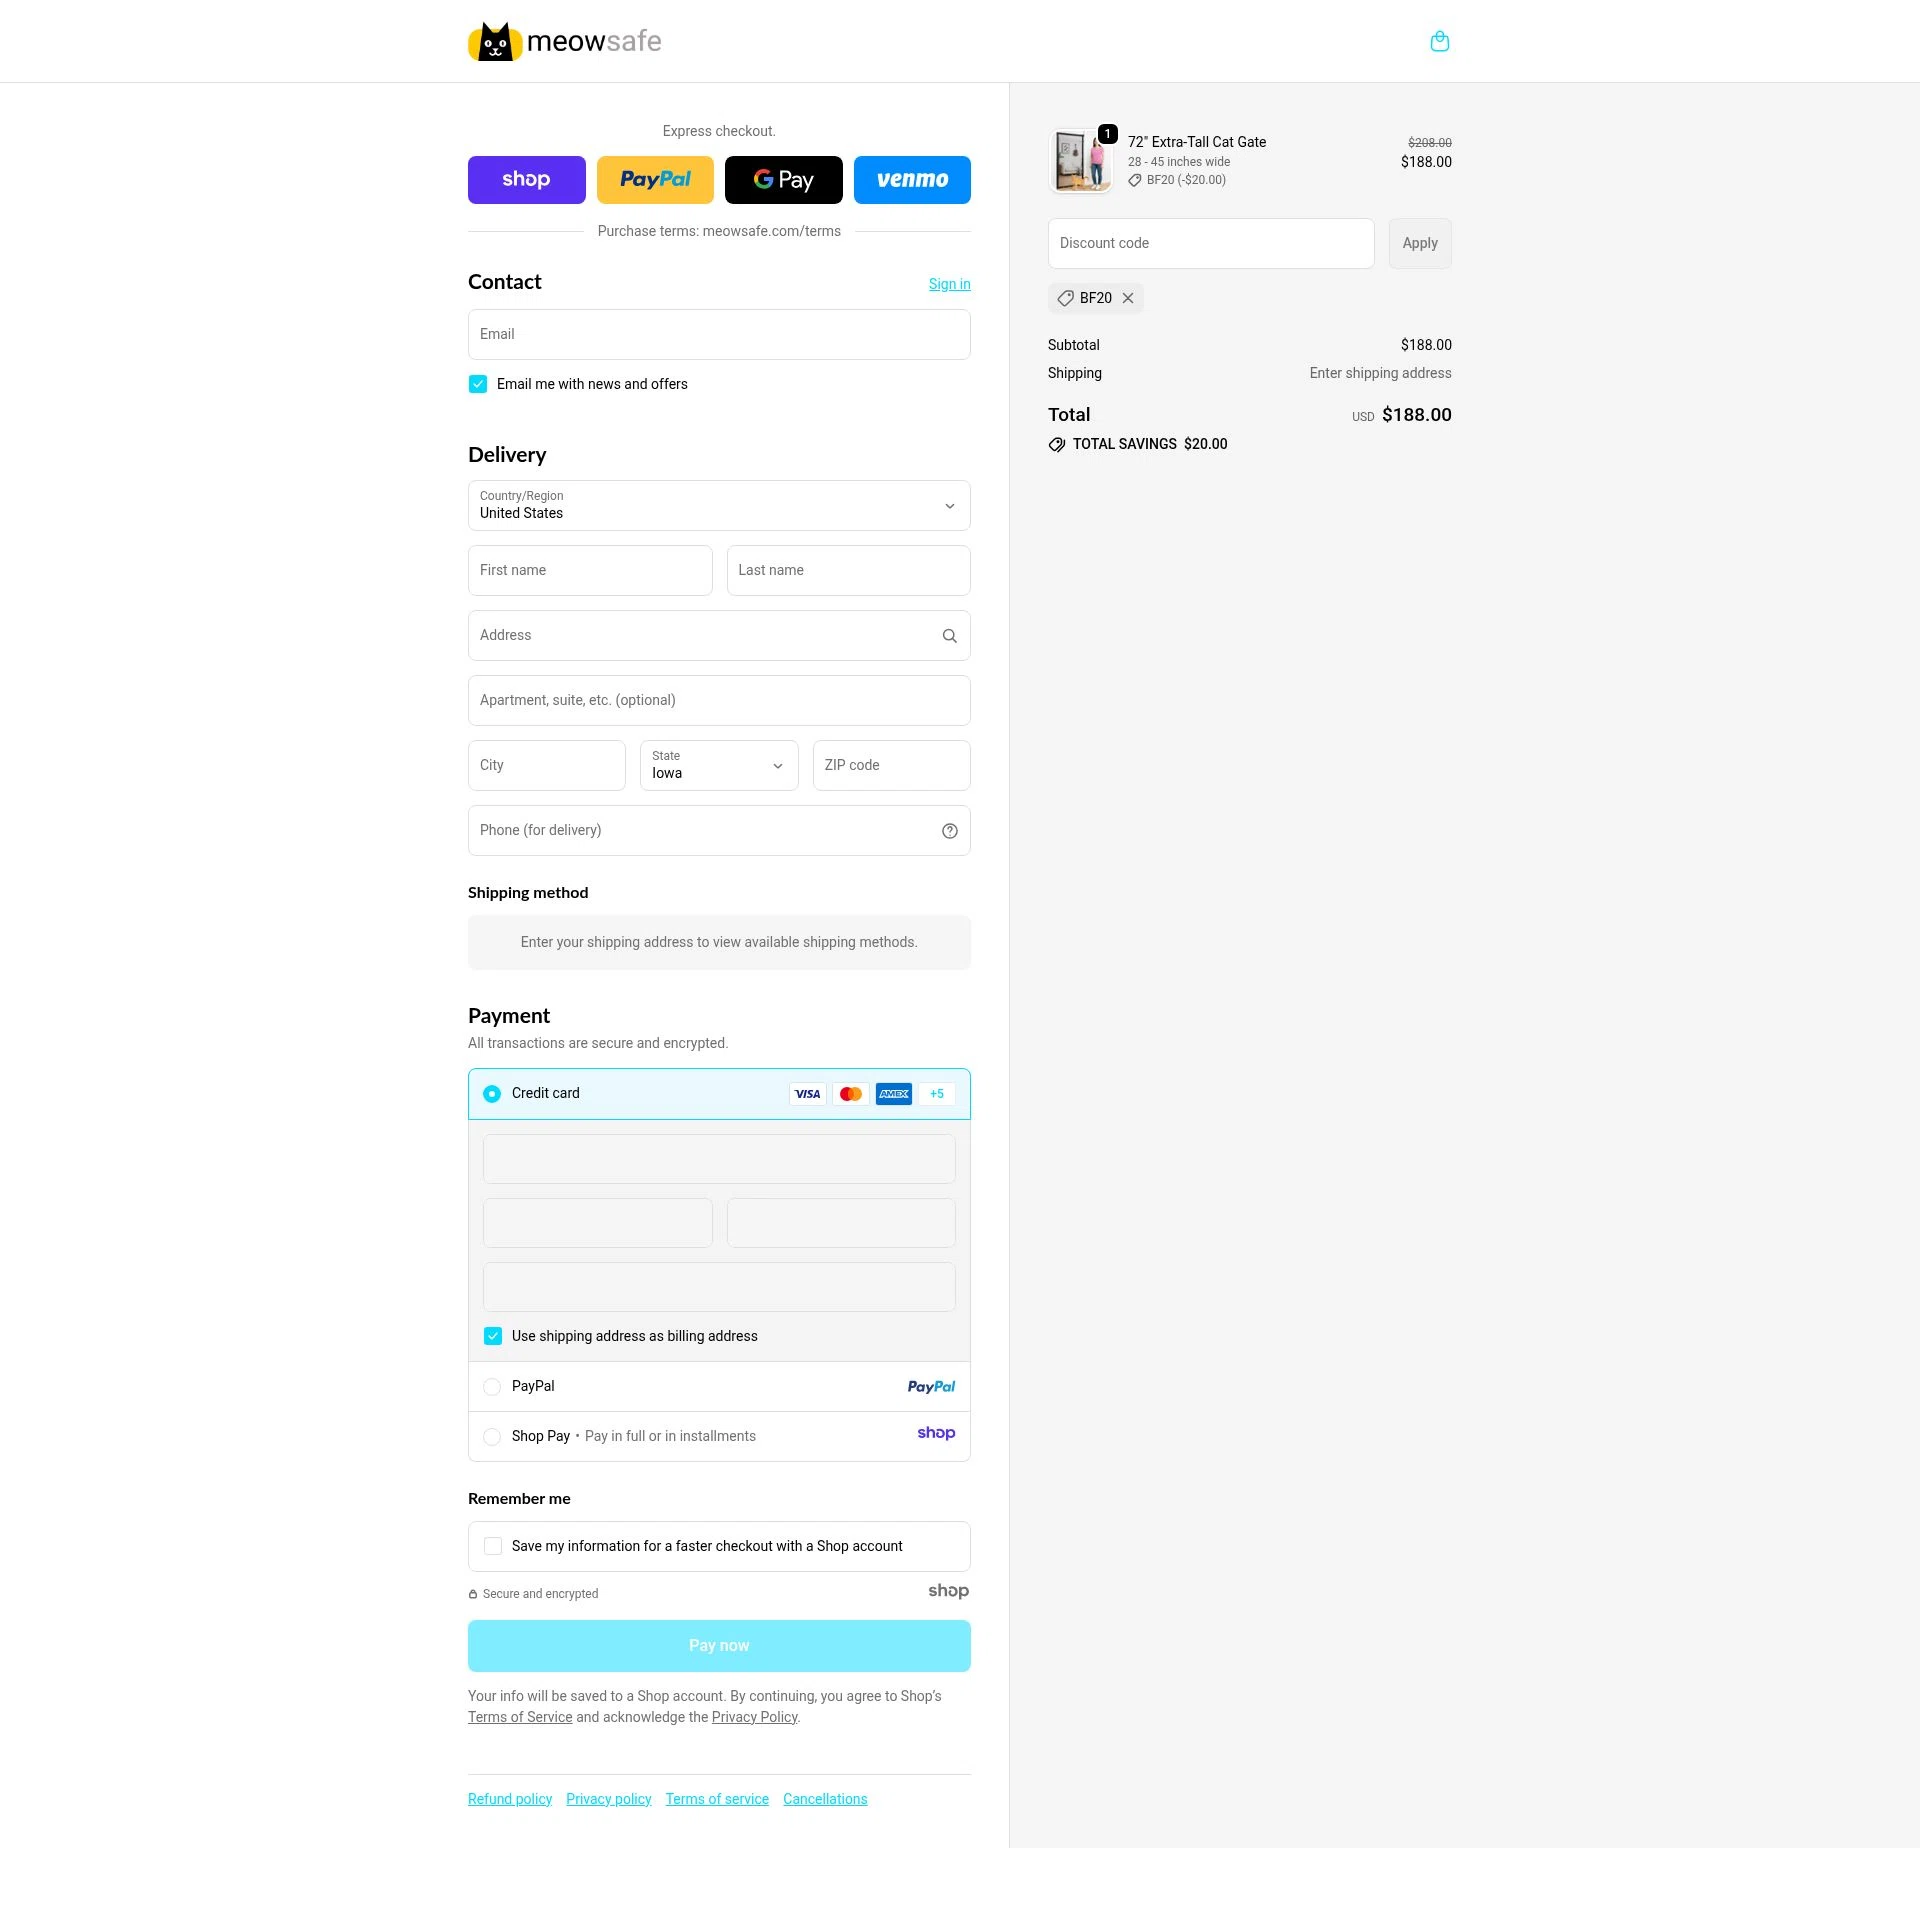Enable 'Save my information' for Shop account
Screen dimensions: 1920x1928
point(492,1546)
